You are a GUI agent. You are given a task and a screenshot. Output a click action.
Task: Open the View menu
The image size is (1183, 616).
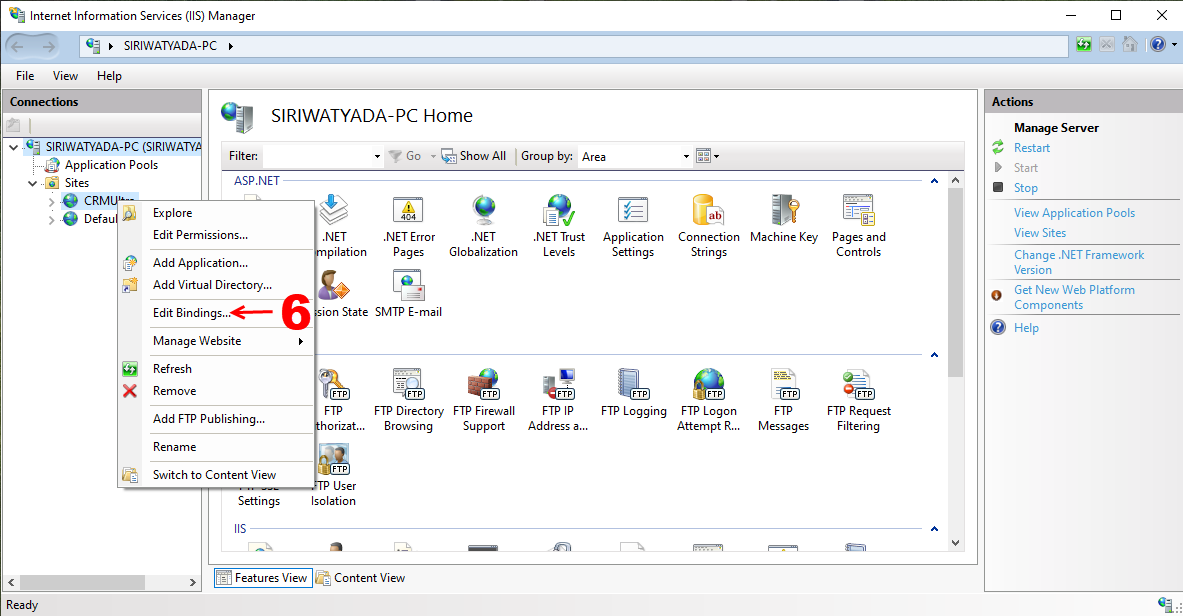65,76
